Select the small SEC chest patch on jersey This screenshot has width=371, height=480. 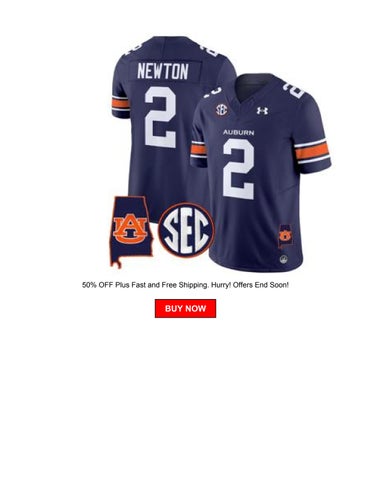[x=222, y=109]
